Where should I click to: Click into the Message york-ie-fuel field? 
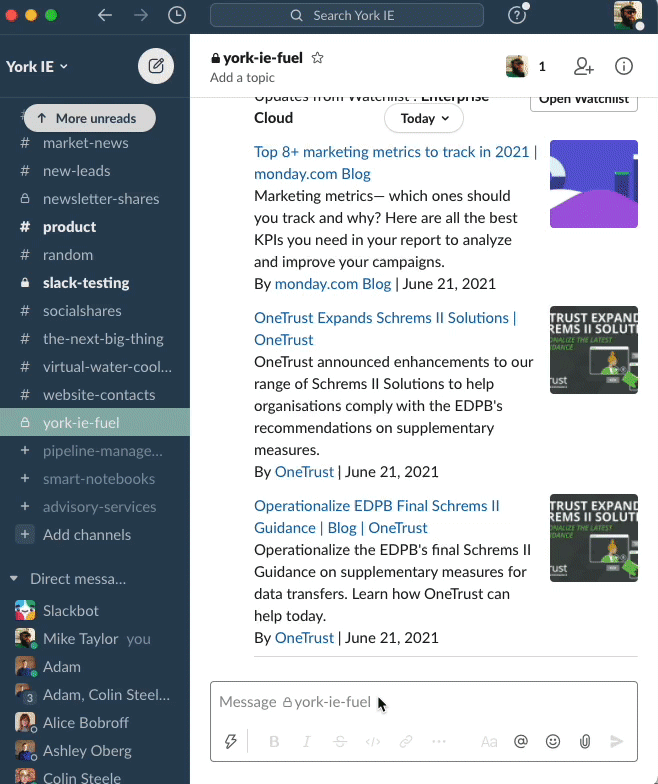(x=424, y=702)
